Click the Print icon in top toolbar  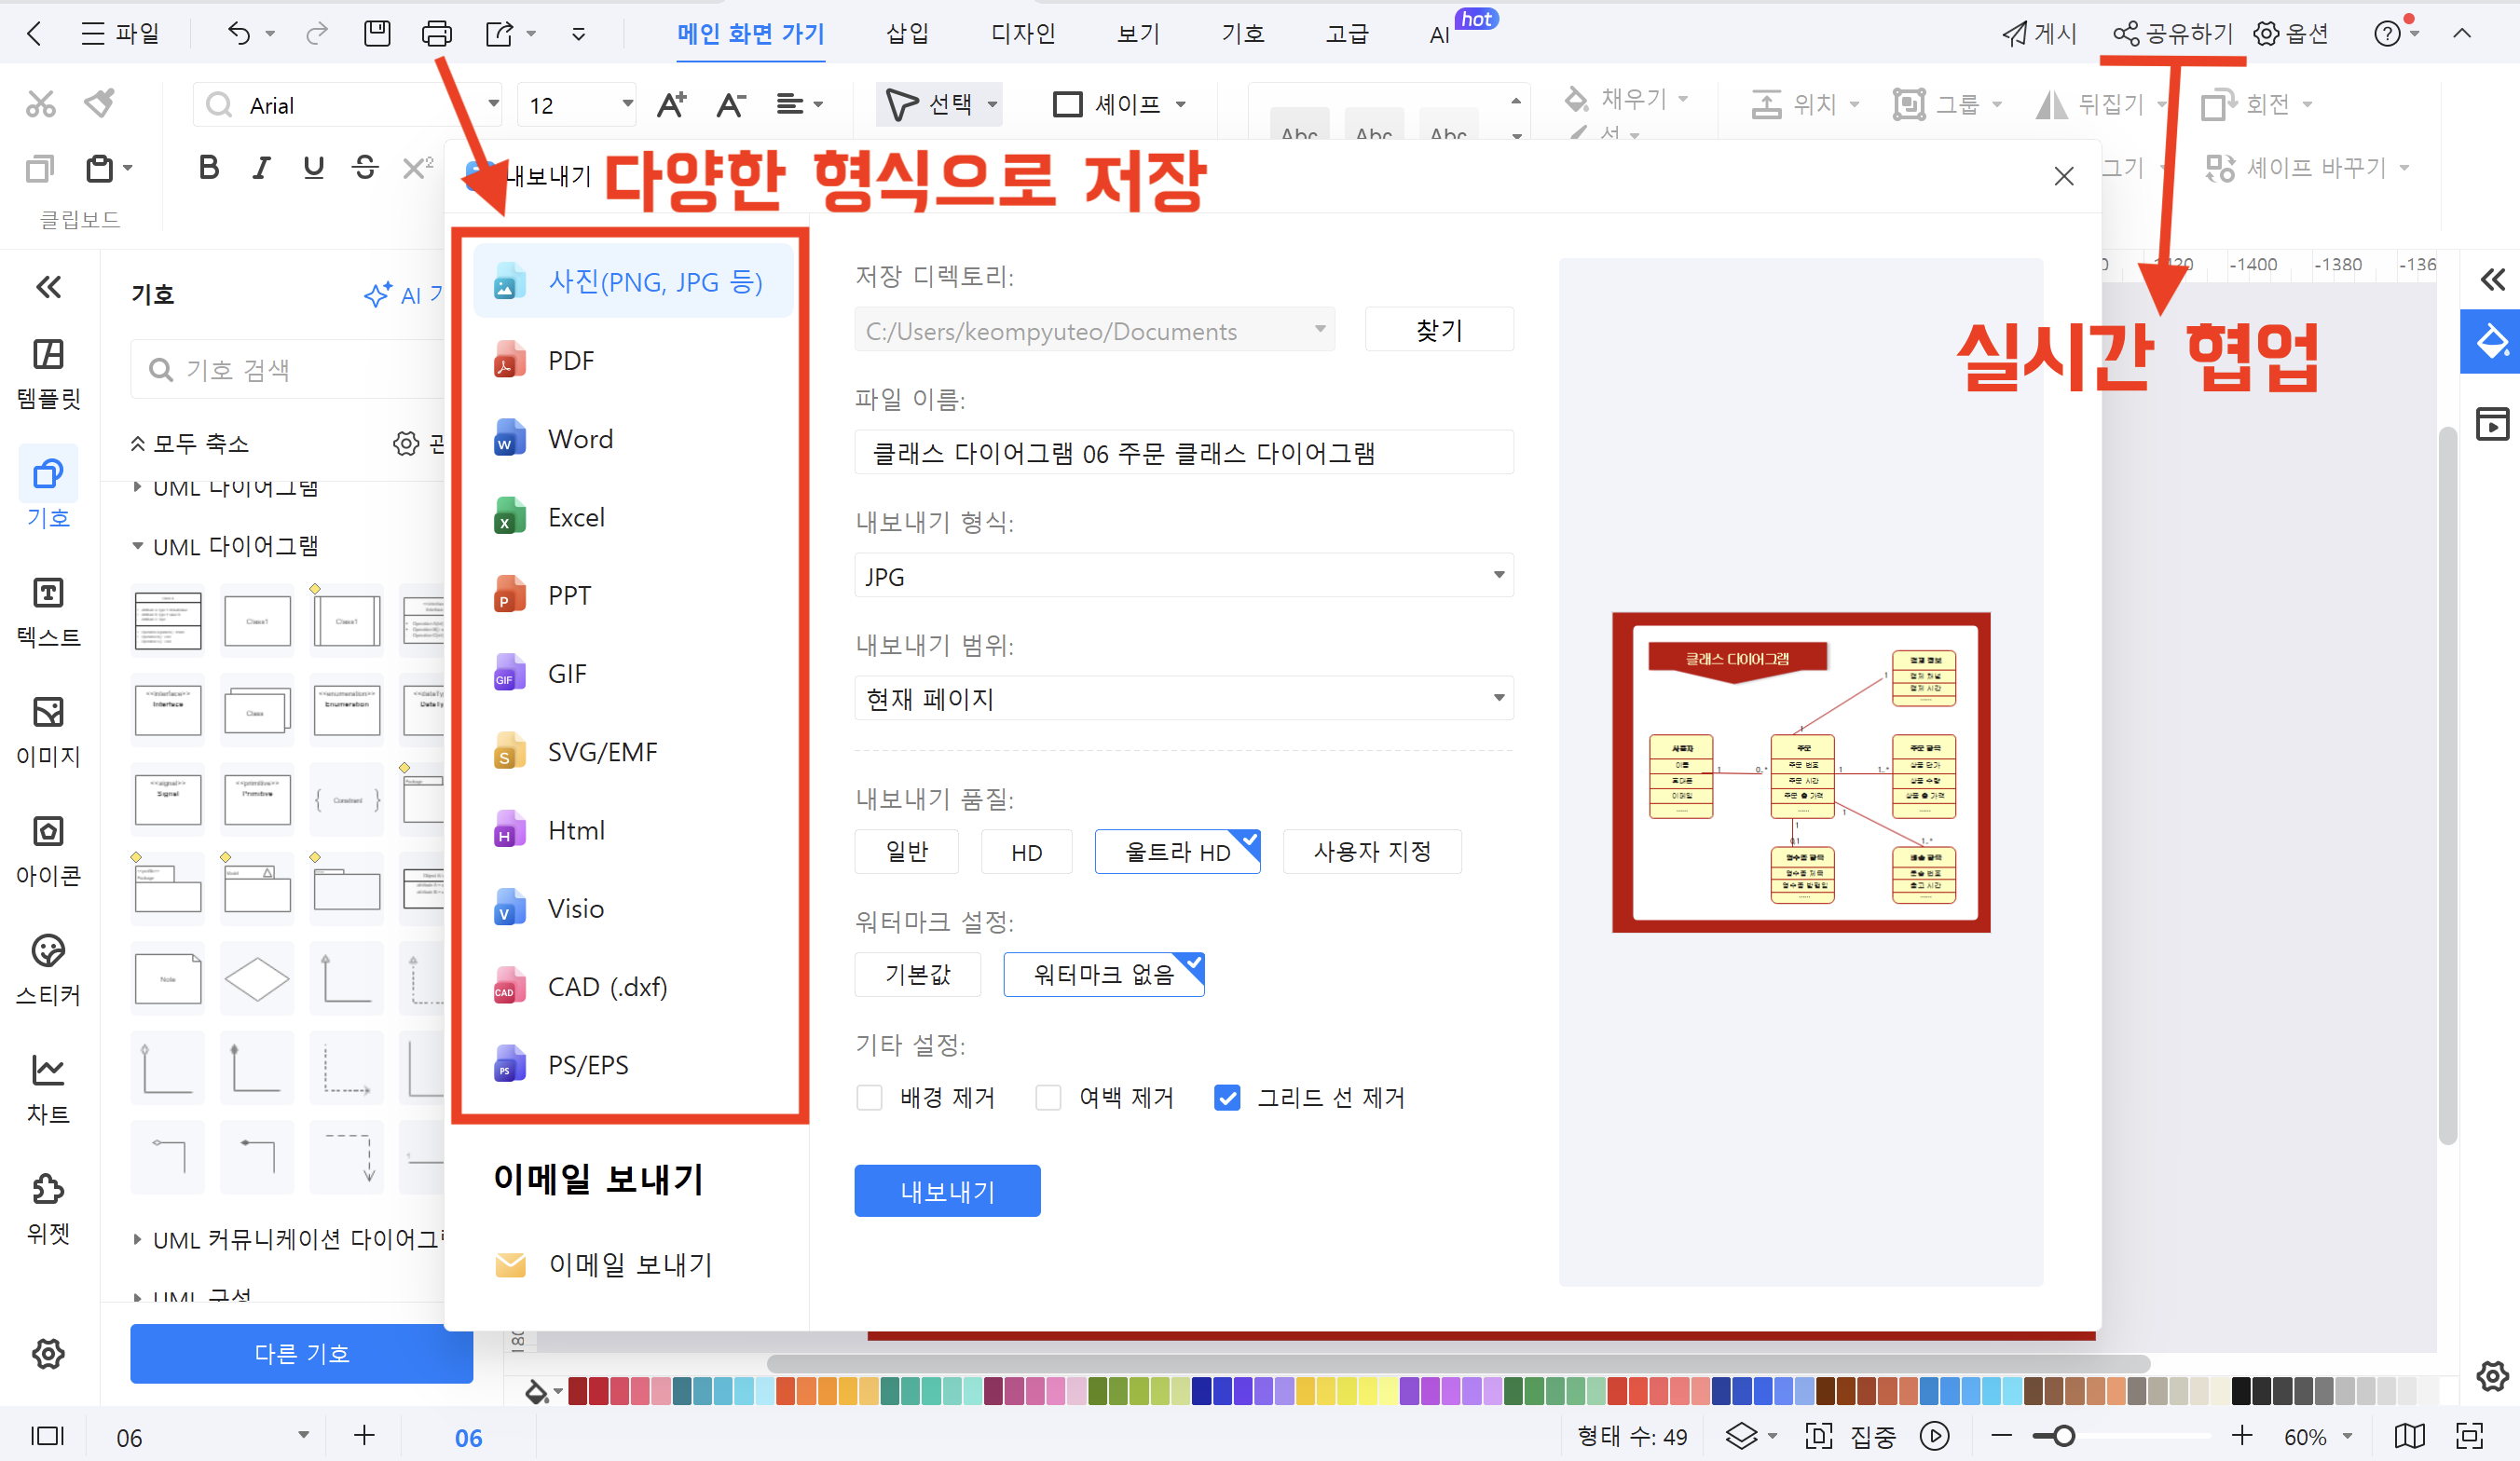pyautogui.click(x=437, y=34)
